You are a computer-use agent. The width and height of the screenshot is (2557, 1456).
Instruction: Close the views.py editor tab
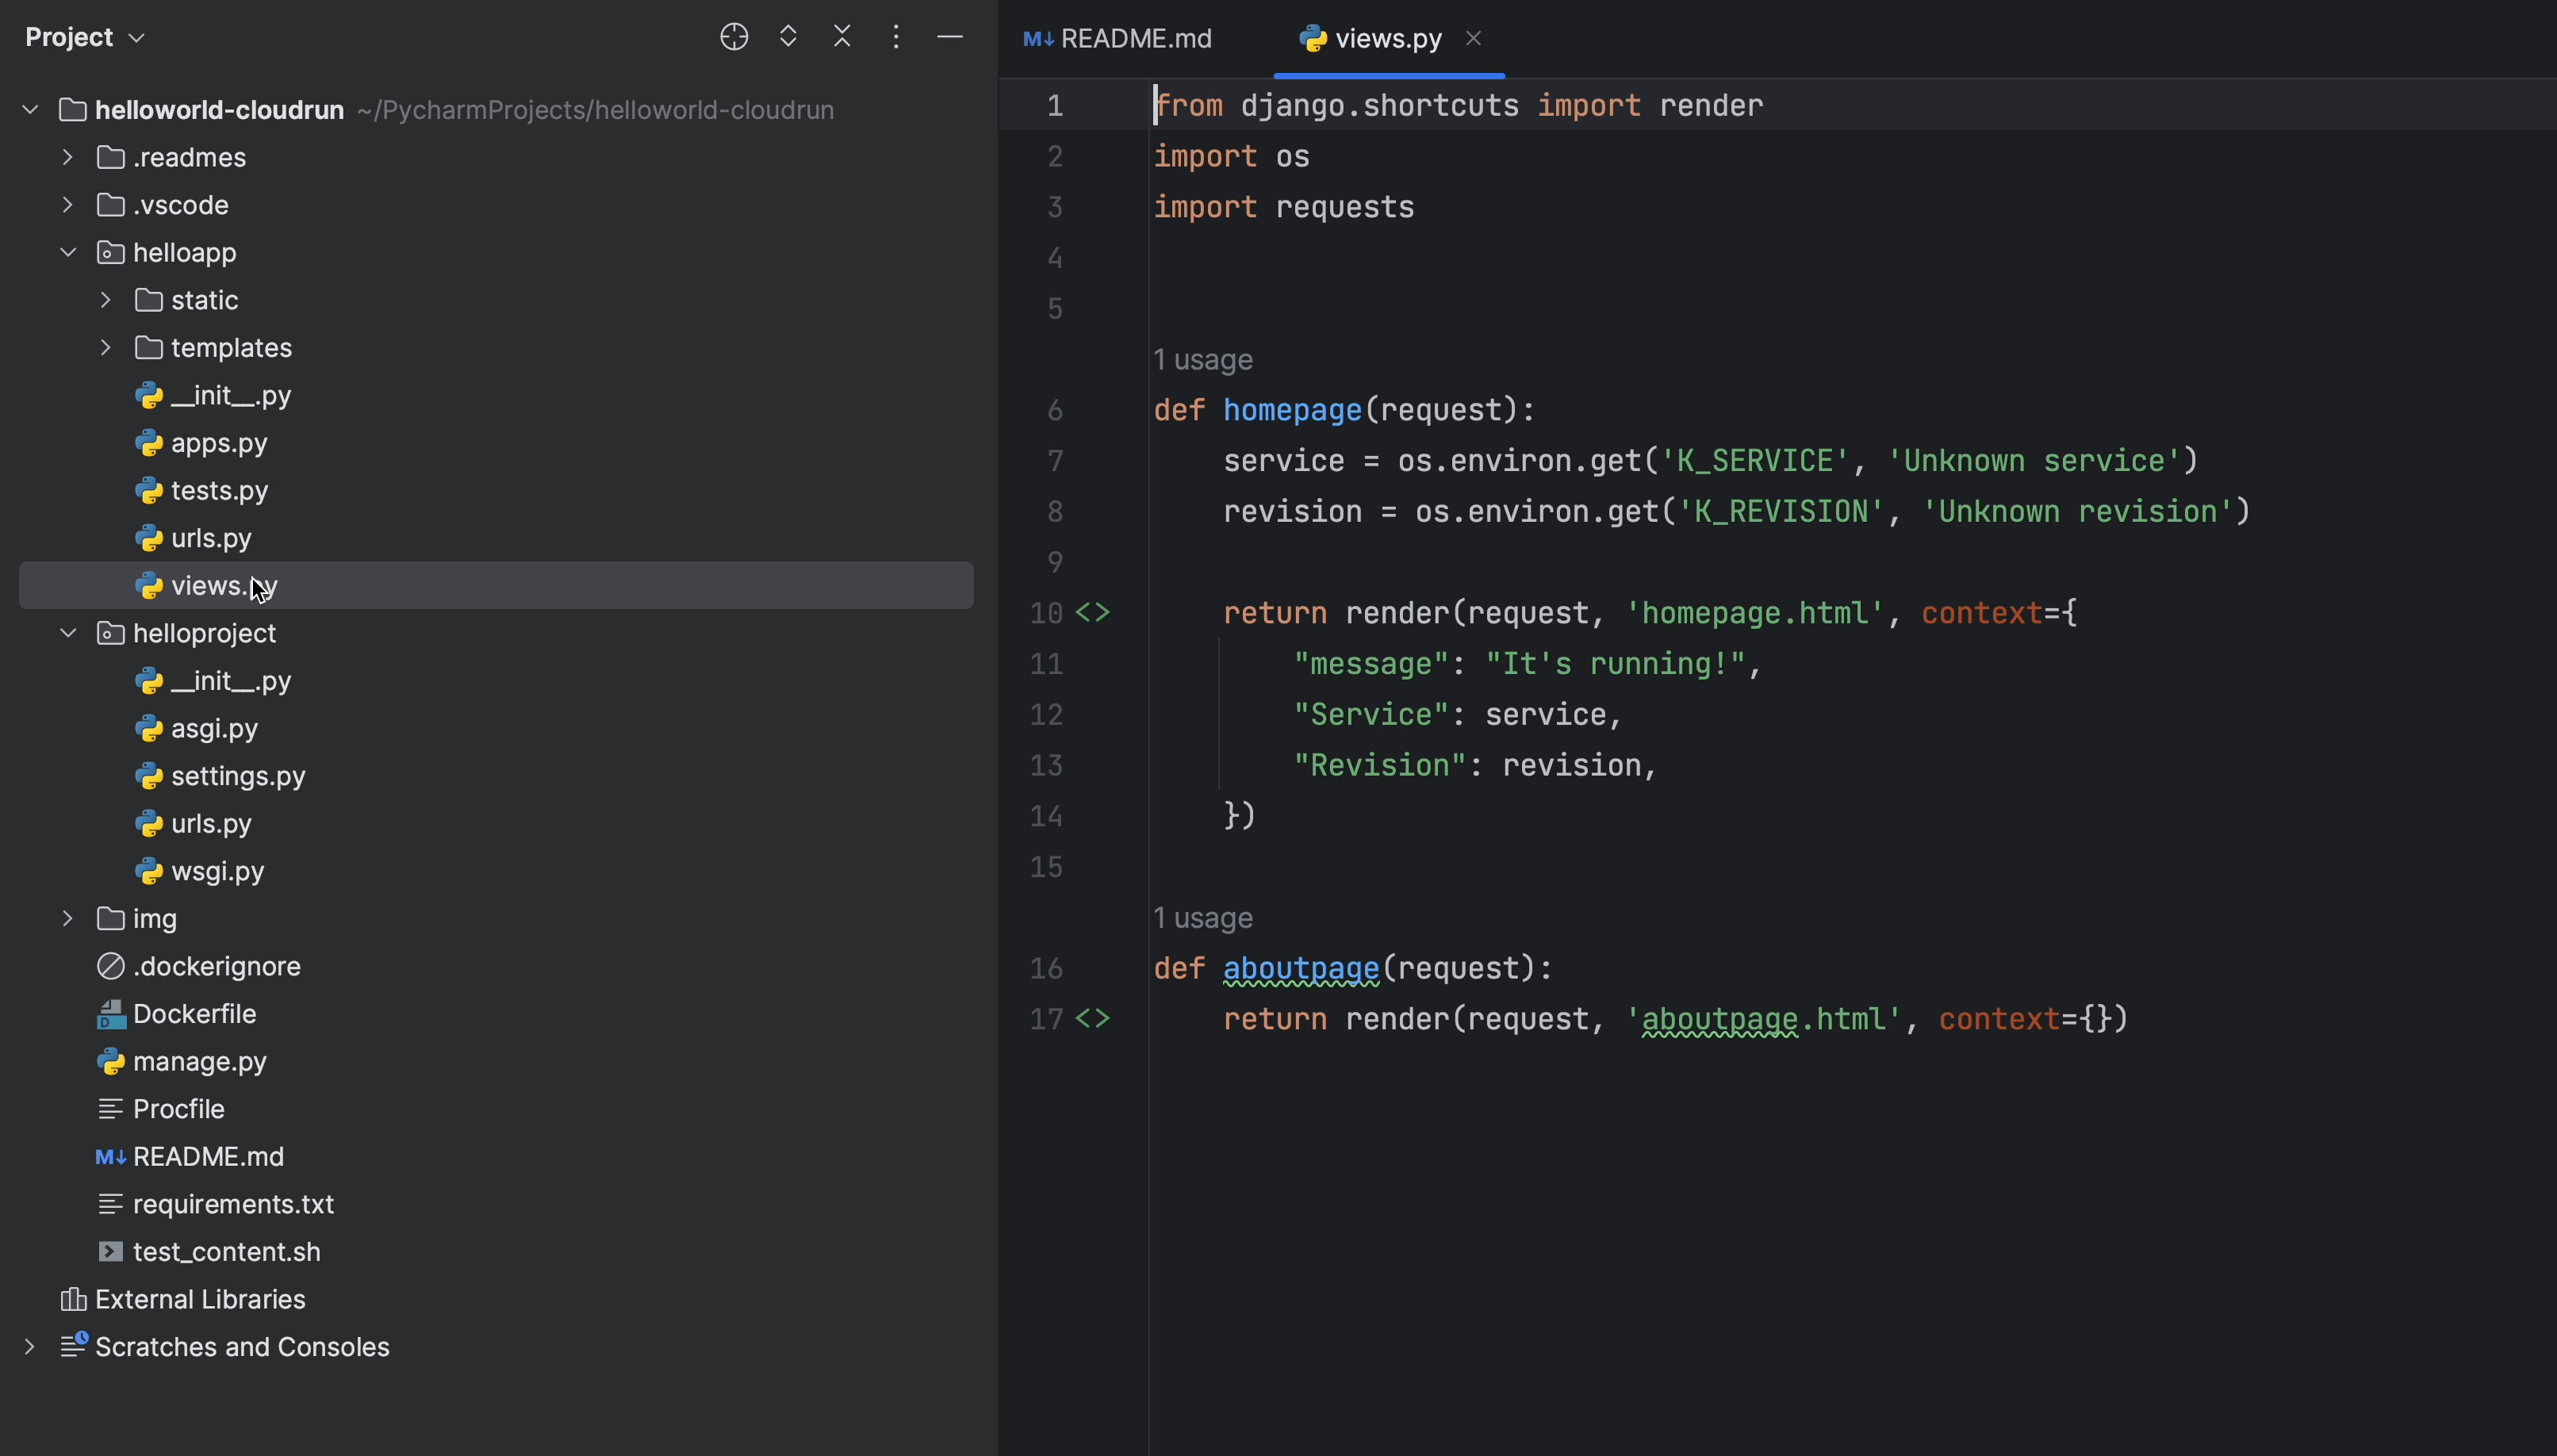[x=1473, y=38]
